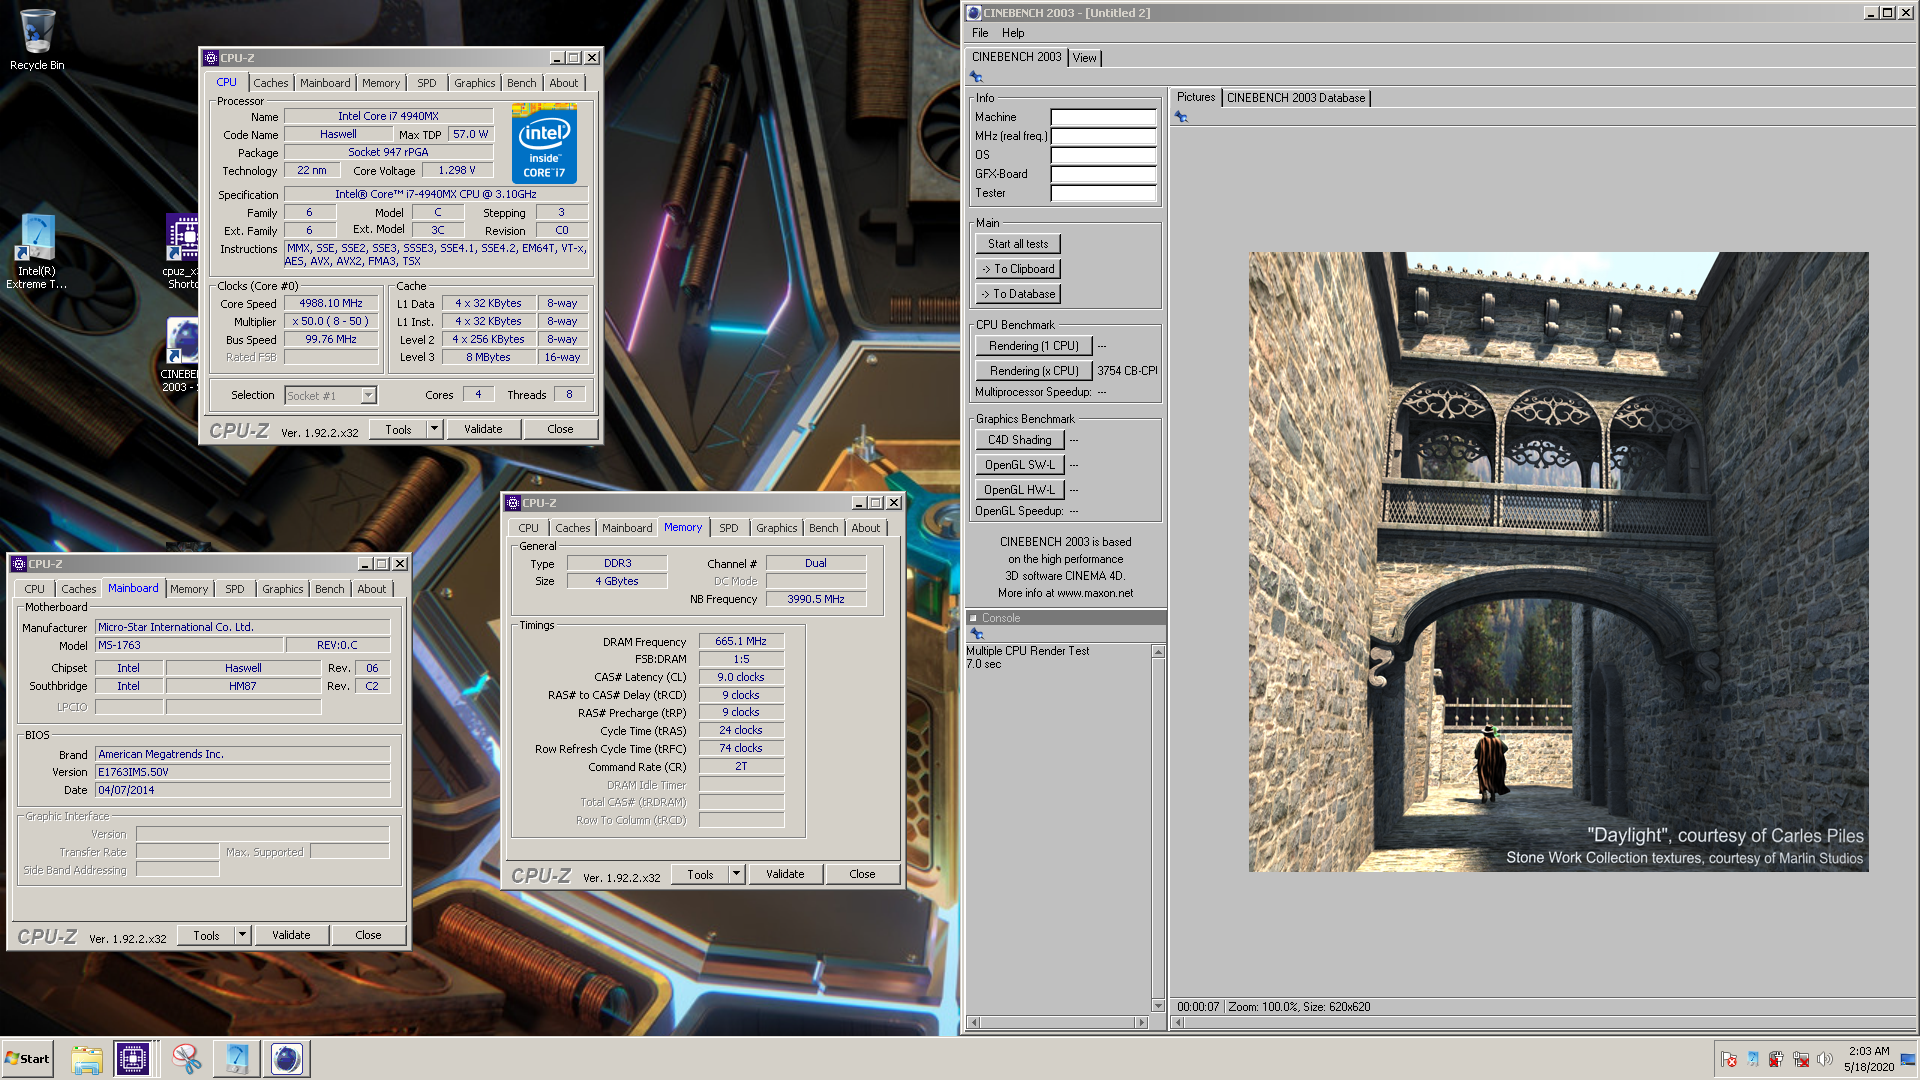
Task: Click the MHz (real freq.) input field
Action: coord(1103,136)
